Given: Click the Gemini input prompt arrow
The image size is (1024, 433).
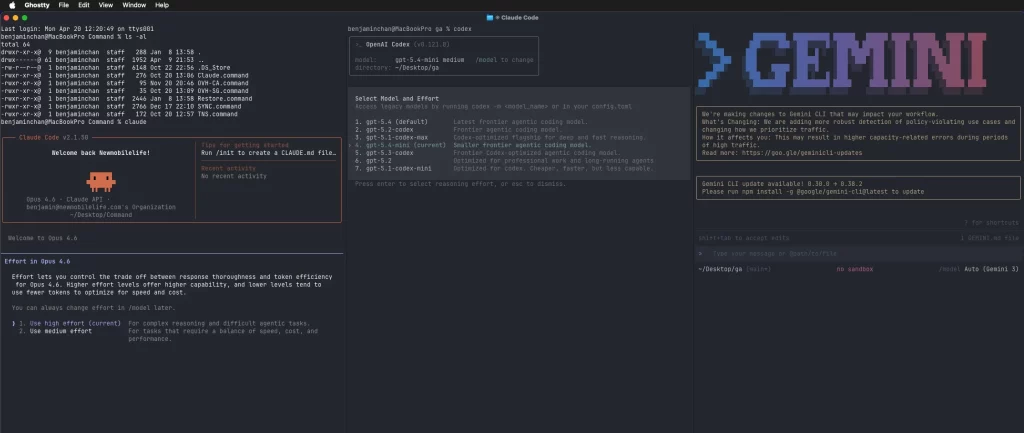Looking at the screenshot, I should pyautogui.click(x=700, y=255).
